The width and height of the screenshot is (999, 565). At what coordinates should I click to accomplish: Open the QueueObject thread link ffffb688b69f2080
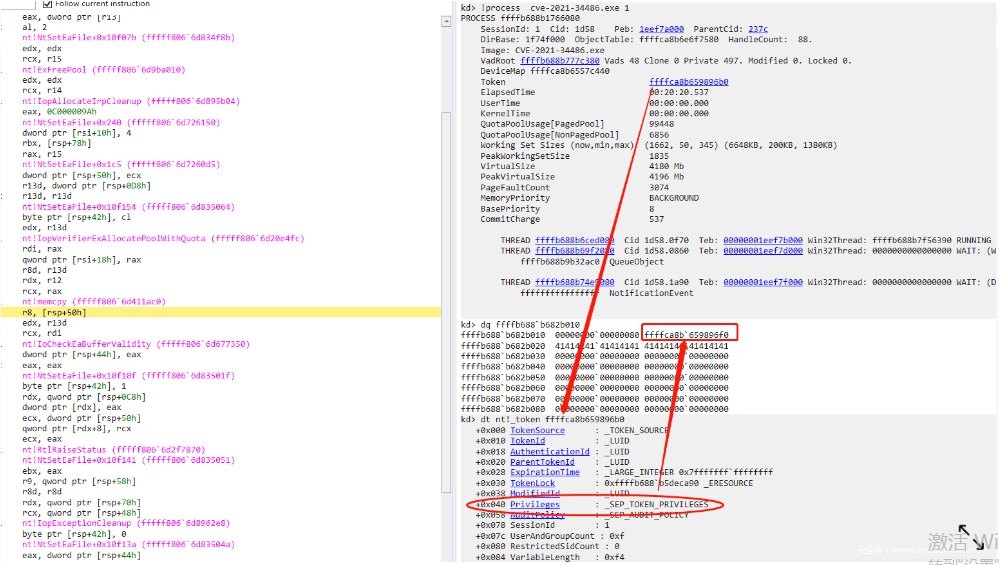575,251
